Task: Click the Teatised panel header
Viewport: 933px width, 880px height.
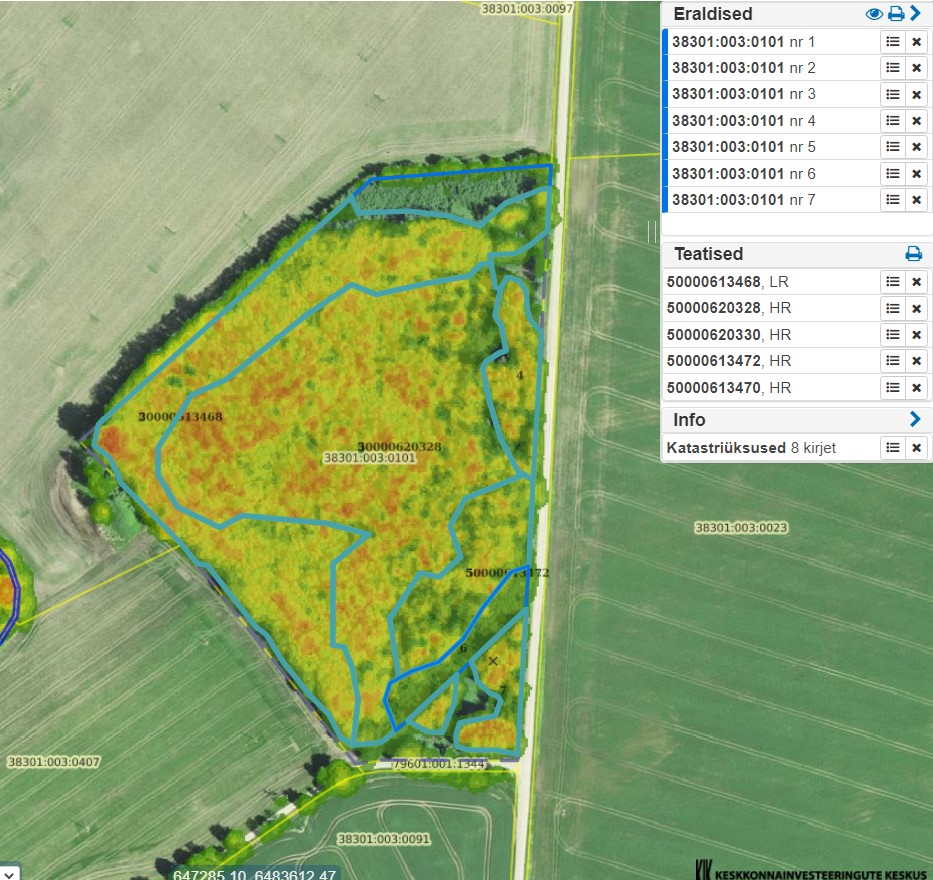Action: 708,254
